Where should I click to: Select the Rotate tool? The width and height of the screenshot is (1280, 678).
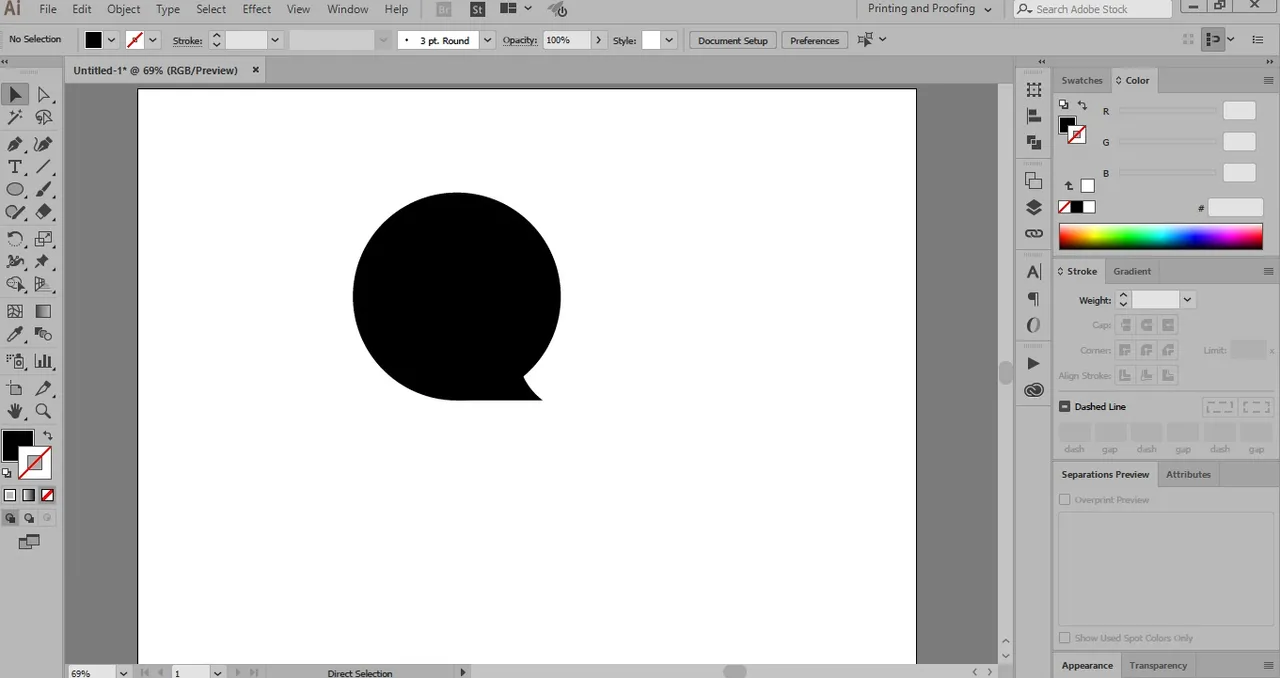15,239
